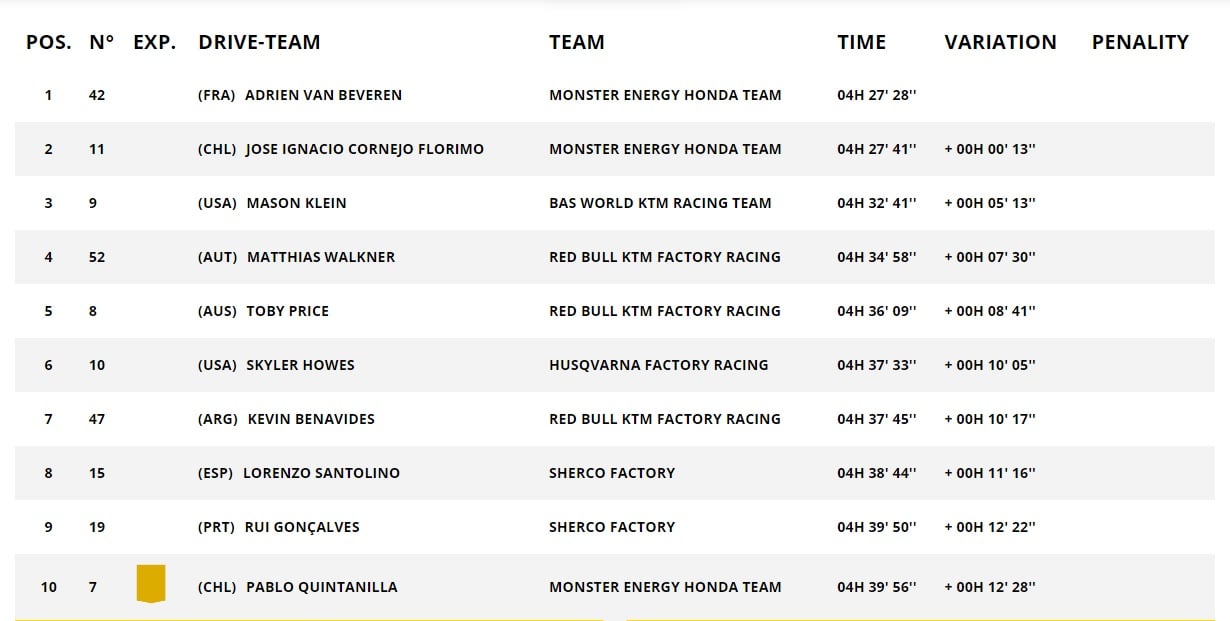This screenshot has width=1230, height=621.
Task: Sort by the POS. column header
Action: (49, 42)
